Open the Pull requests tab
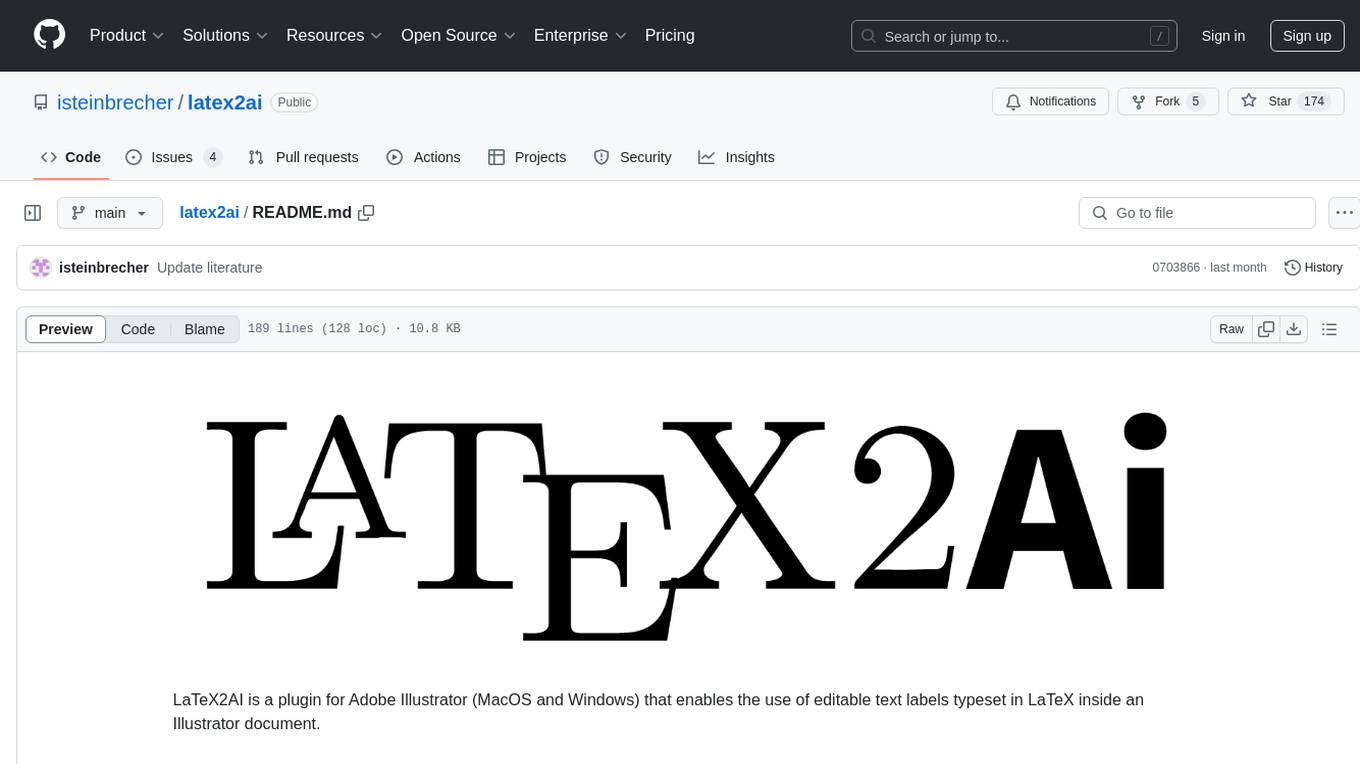 tap(303, 157)
